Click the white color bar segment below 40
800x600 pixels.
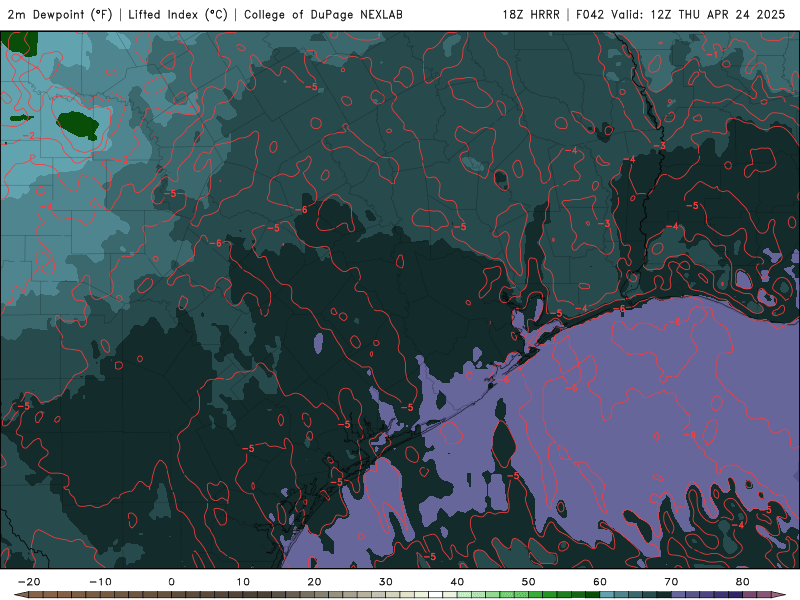436,595
